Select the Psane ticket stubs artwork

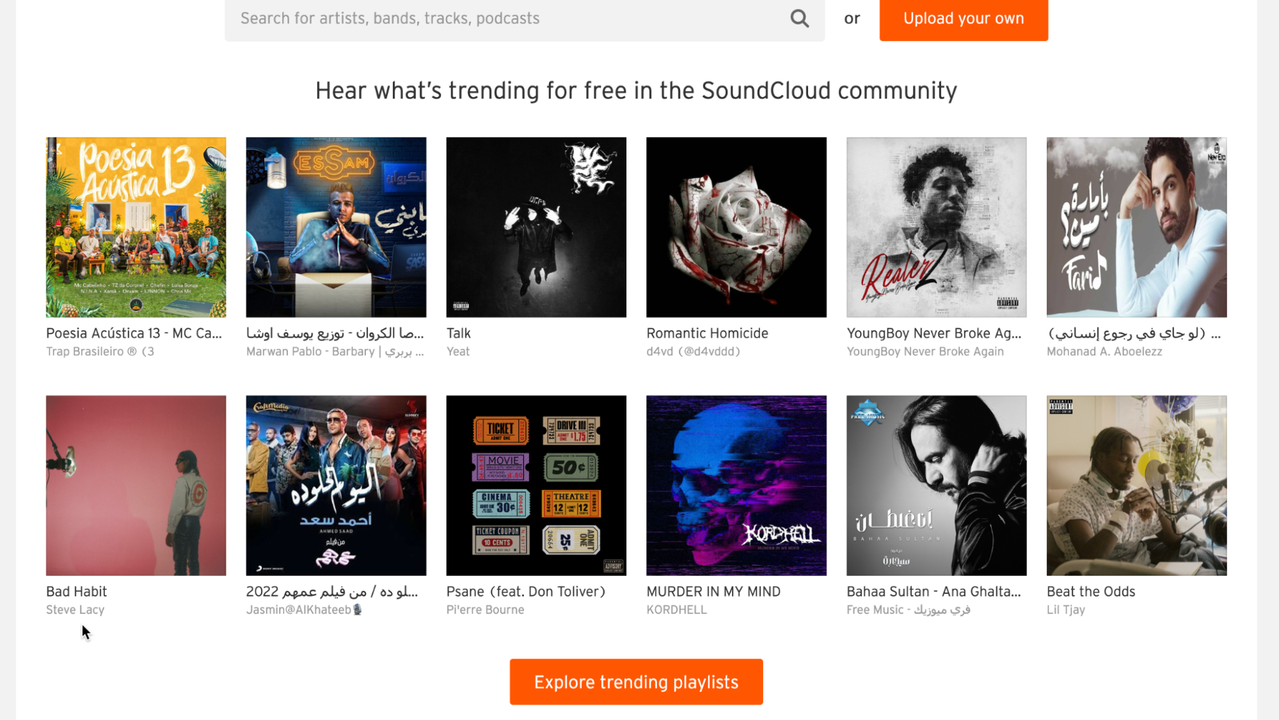[536, 485]
